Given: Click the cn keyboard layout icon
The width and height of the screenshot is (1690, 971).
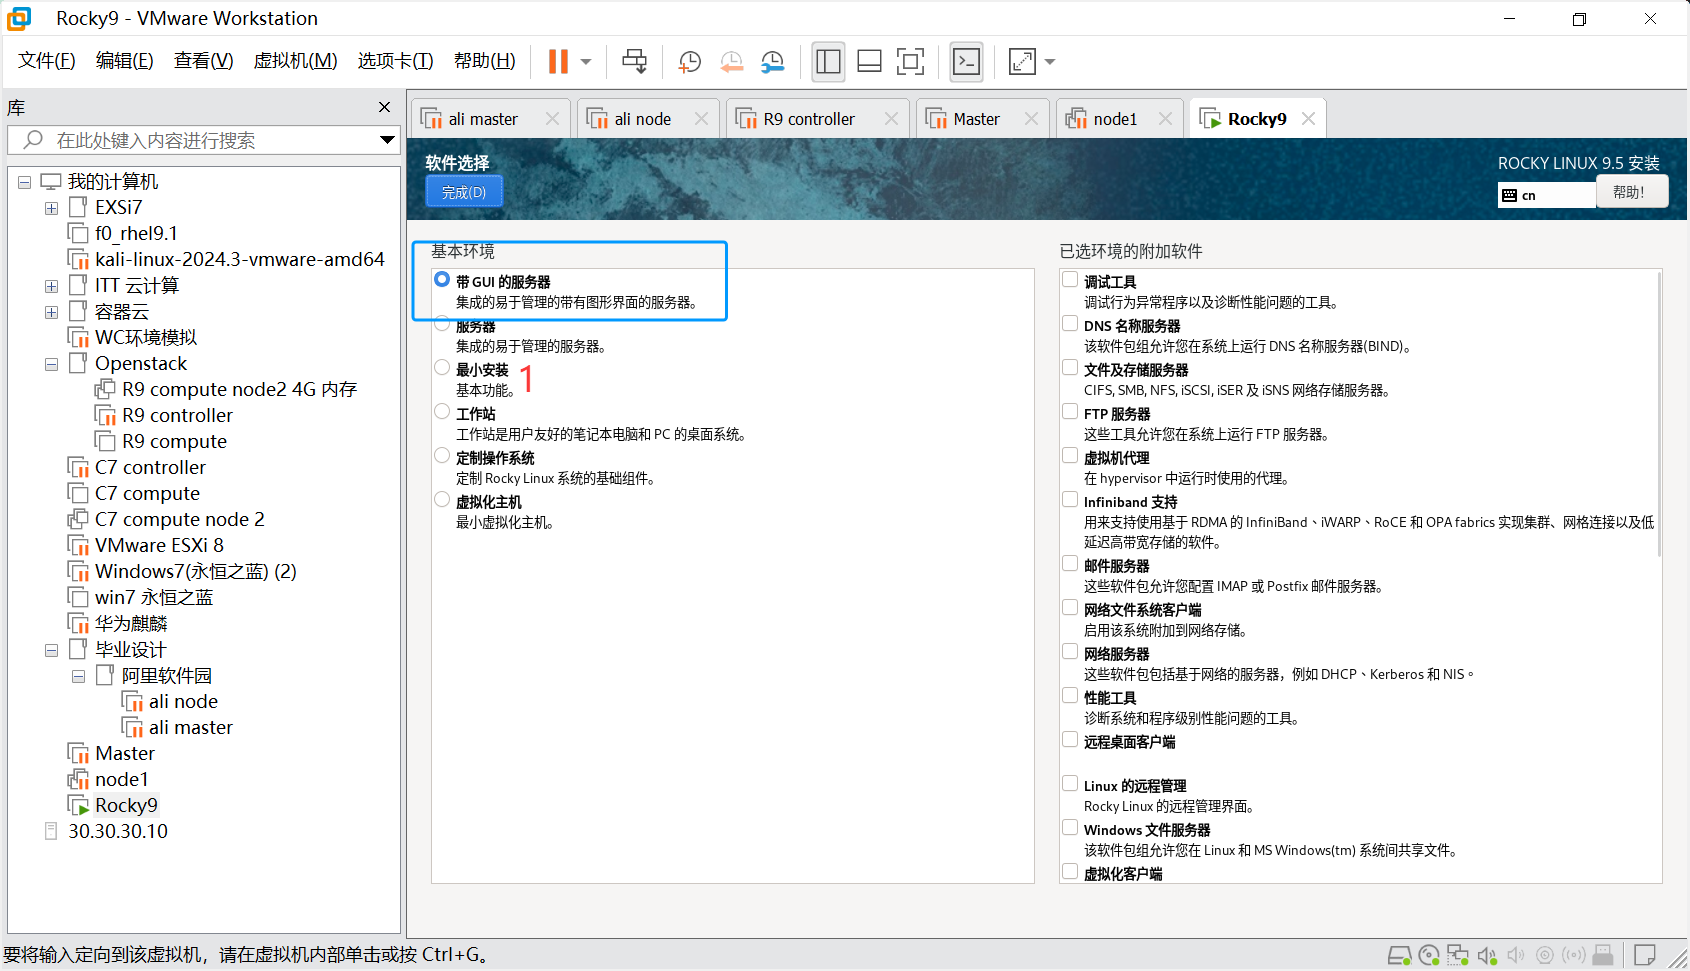Looking at the screenshot, I should click(x=1509, y=195).
